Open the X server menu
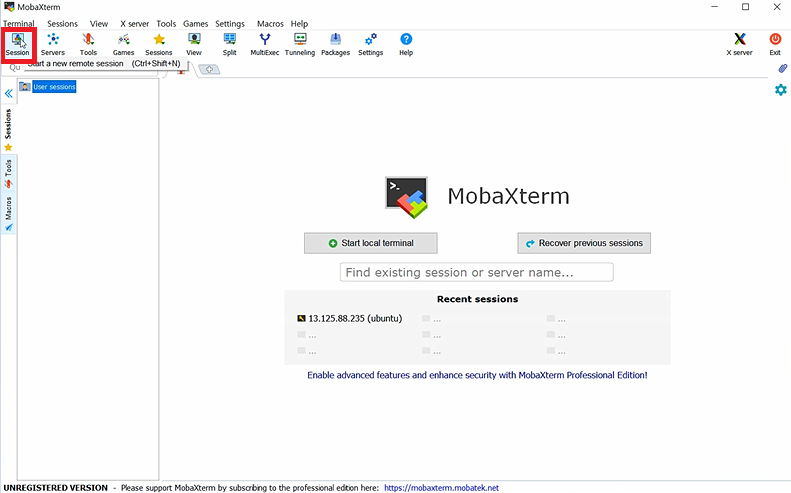This screenshot has height=493, width=791. click(x=134, y=24)
